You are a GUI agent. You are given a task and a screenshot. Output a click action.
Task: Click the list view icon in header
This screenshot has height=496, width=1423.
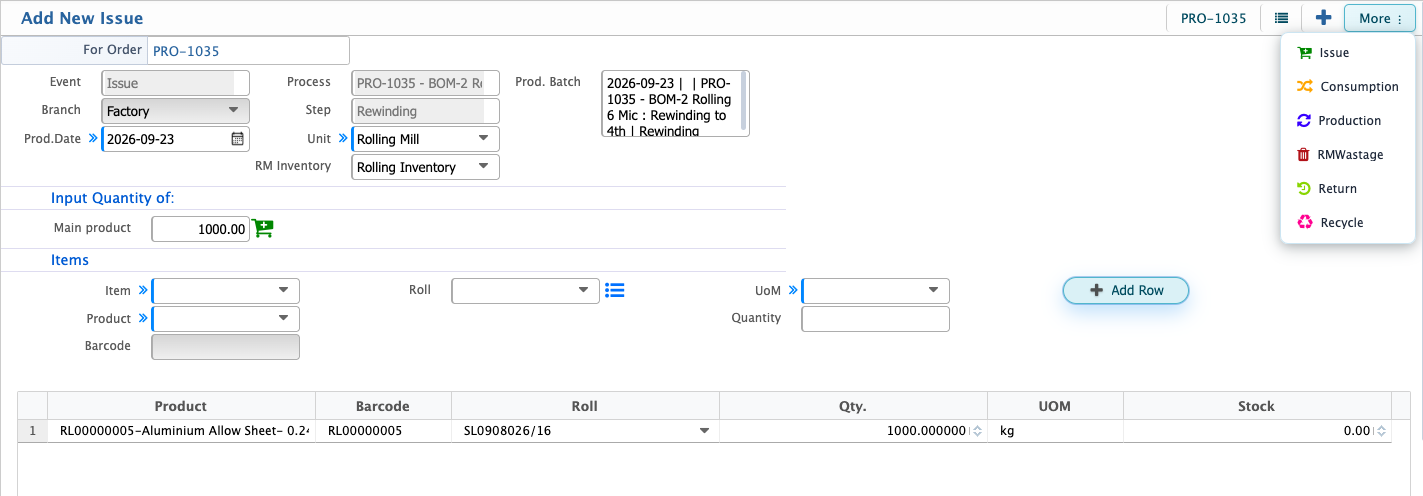tap(1281, 18)
